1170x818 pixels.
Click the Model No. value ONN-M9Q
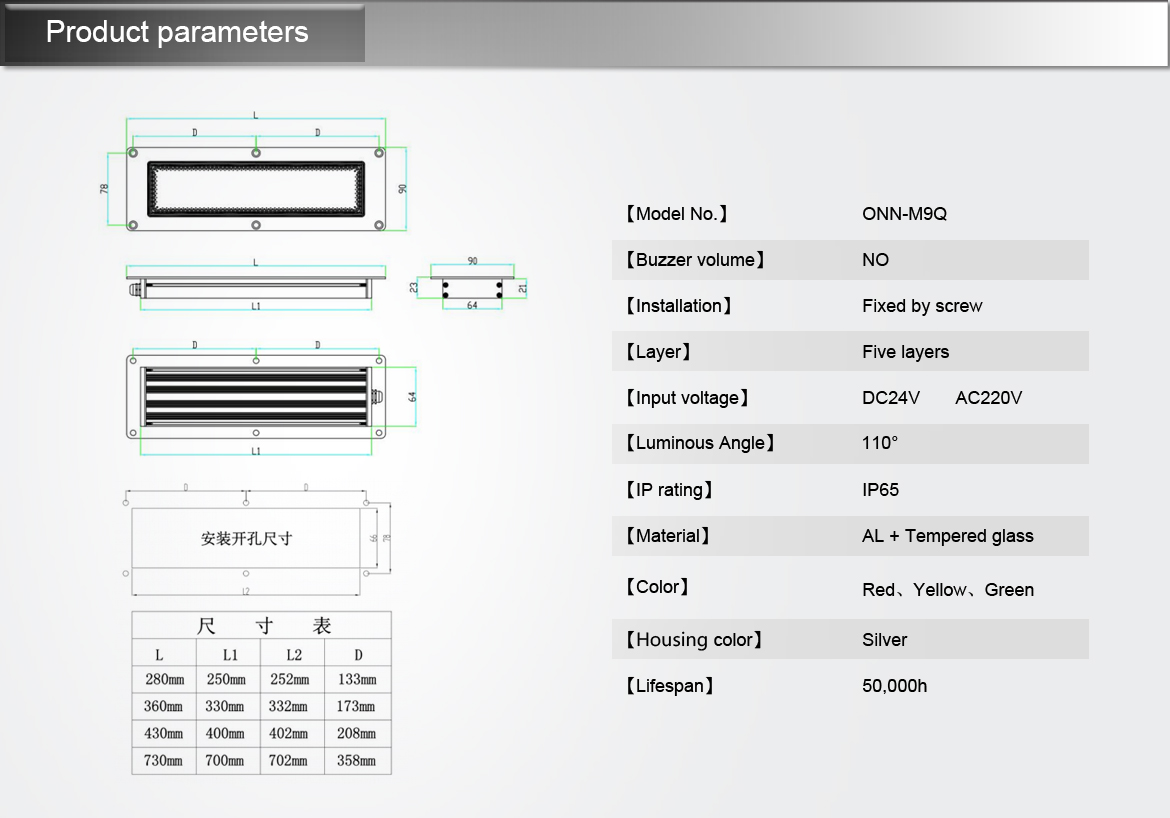(904, 214)
